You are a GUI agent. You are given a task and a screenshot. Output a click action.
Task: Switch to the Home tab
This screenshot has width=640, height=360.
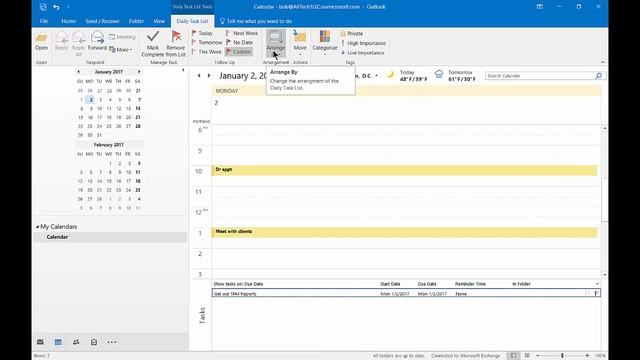[x=68, y=21]
